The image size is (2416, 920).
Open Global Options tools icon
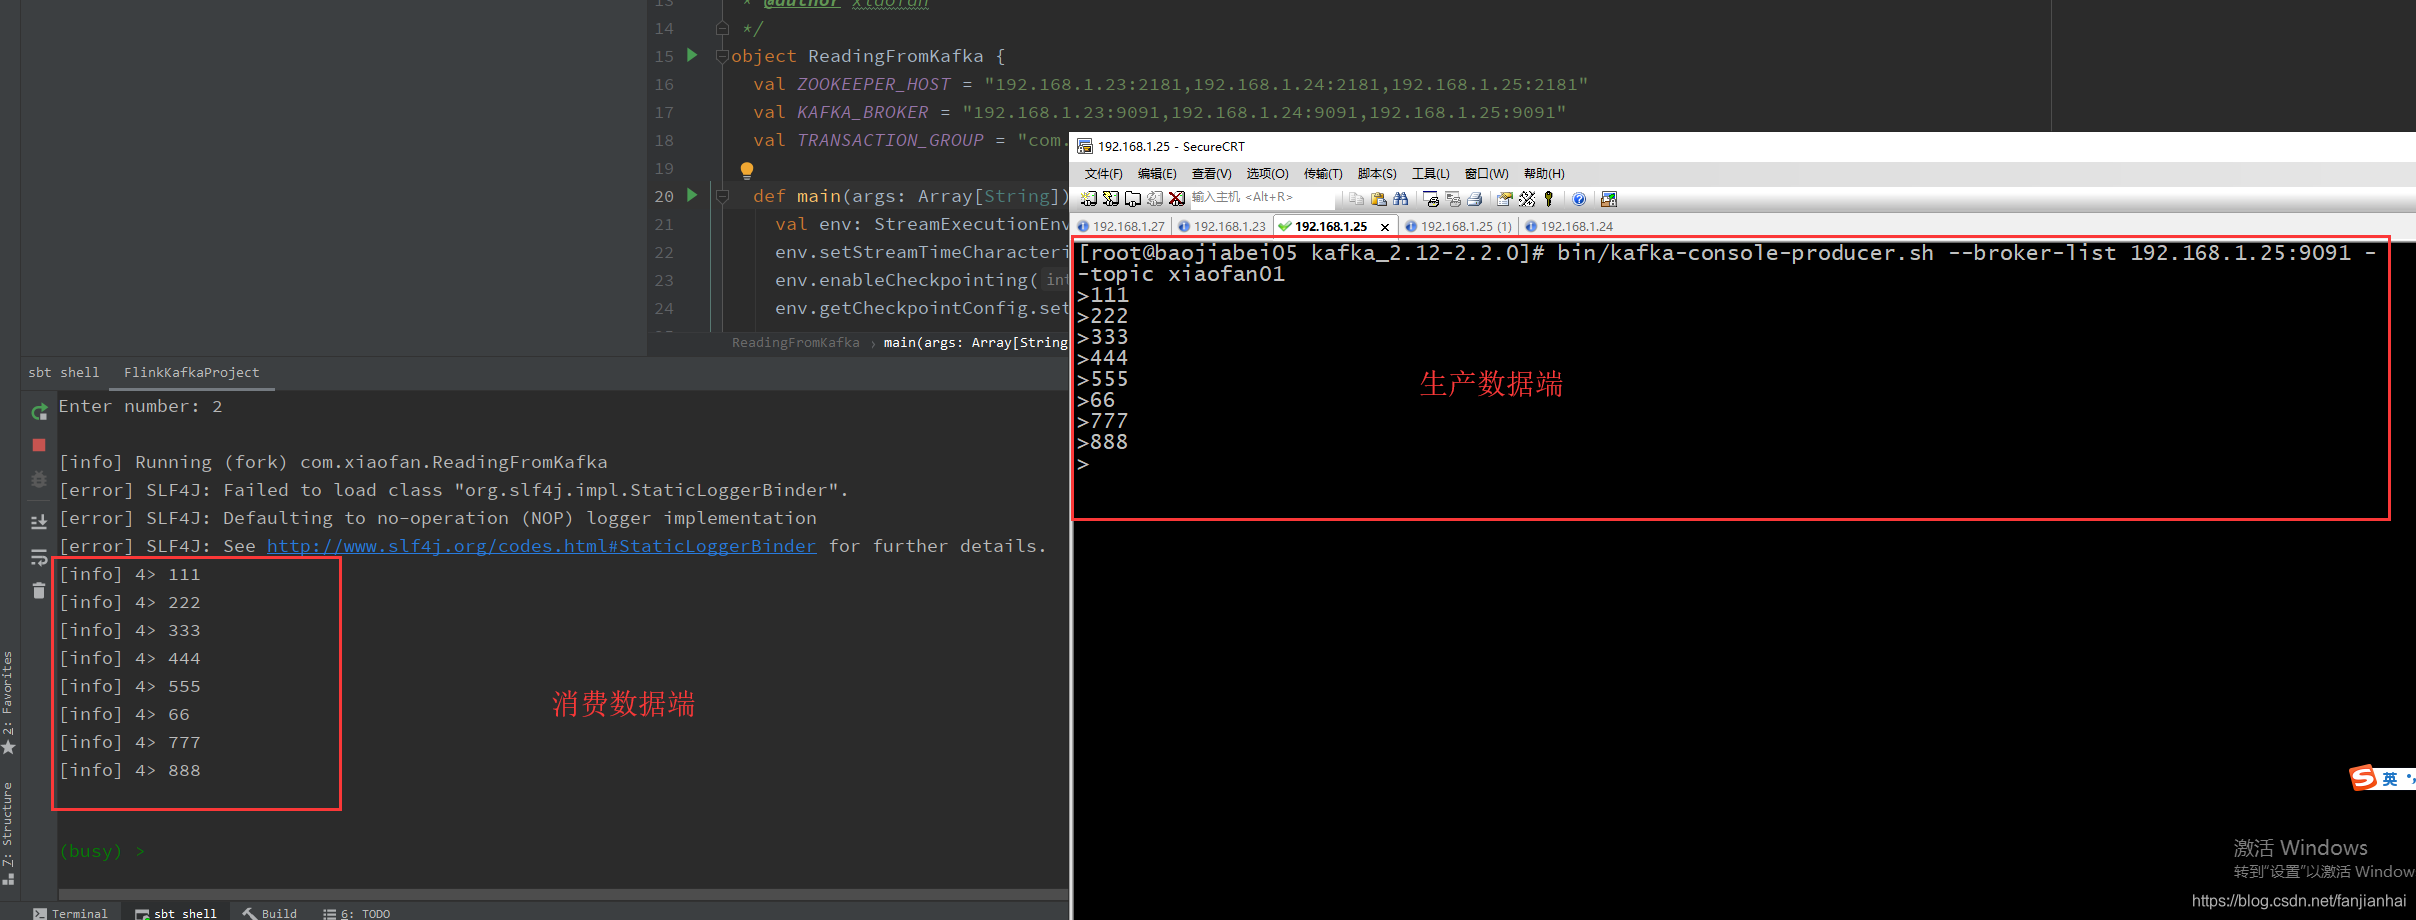(1527, 199)
